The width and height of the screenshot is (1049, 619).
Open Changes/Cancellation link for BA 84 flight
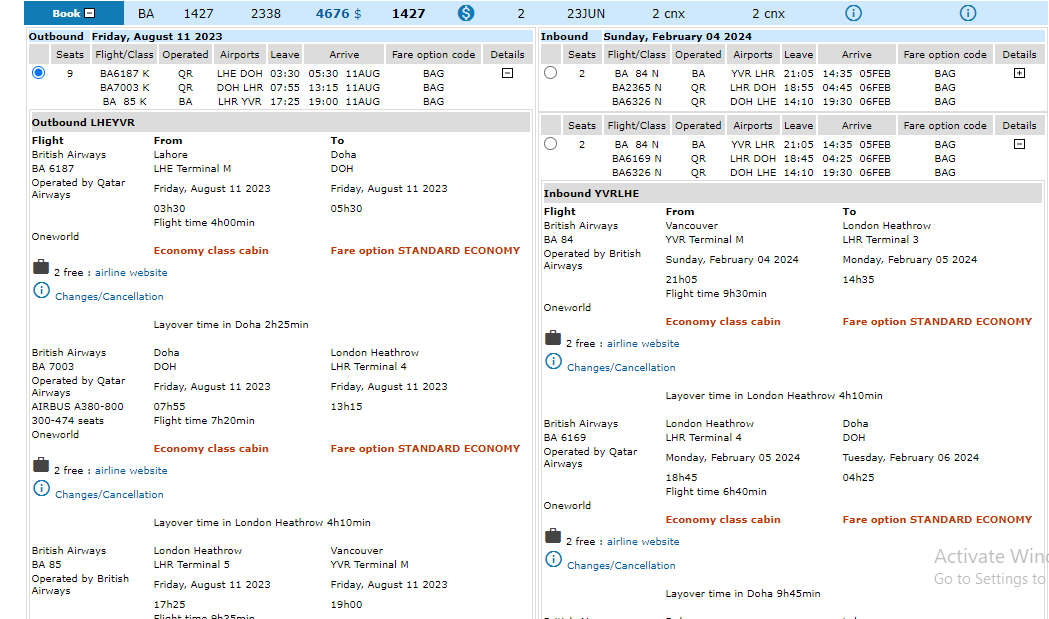coord(621,367)
